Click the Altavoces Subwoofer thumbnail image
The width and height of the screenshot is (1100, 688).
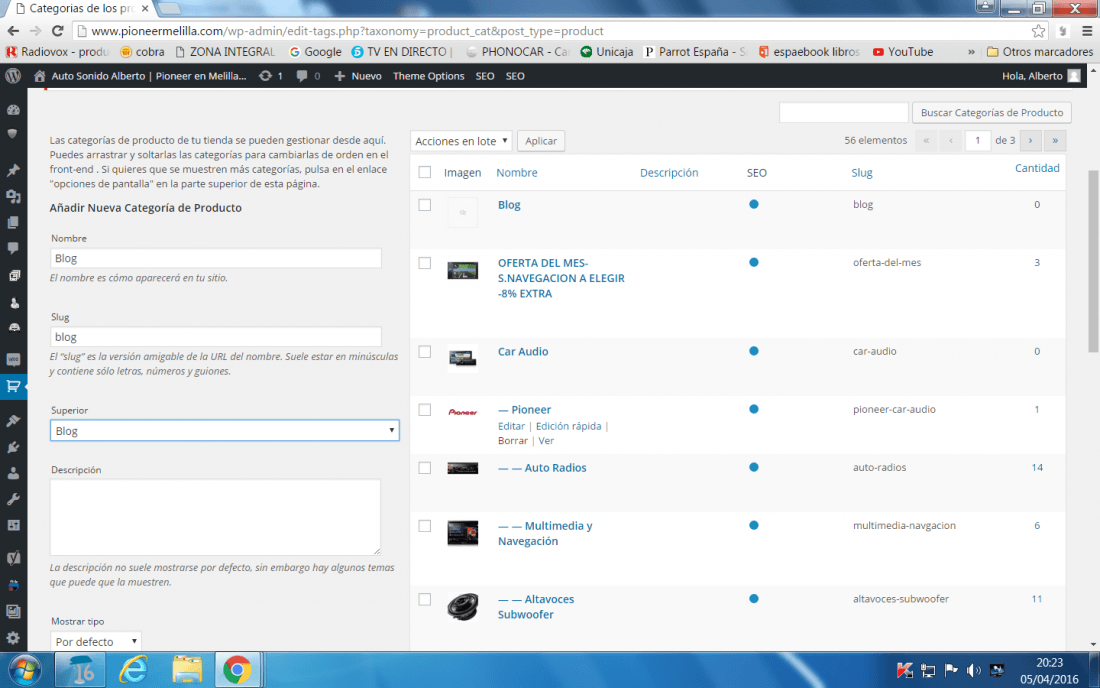tap(463, 607)
